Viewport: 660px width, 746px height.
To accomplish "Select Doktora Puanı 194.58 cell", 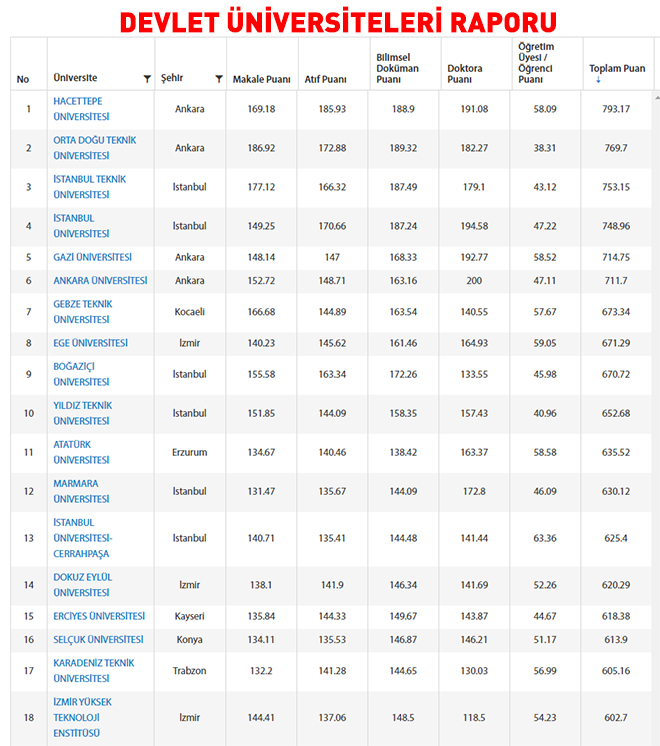I will click(474, 226).
